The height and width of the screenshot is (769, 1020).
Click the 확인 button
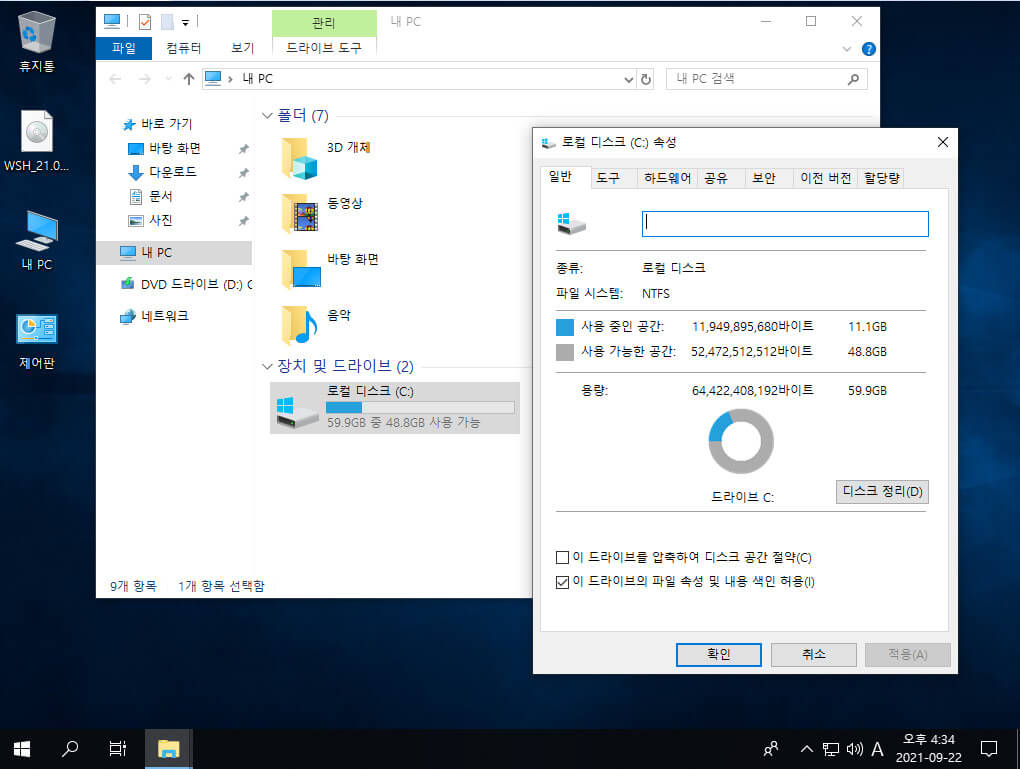(718, 654)
